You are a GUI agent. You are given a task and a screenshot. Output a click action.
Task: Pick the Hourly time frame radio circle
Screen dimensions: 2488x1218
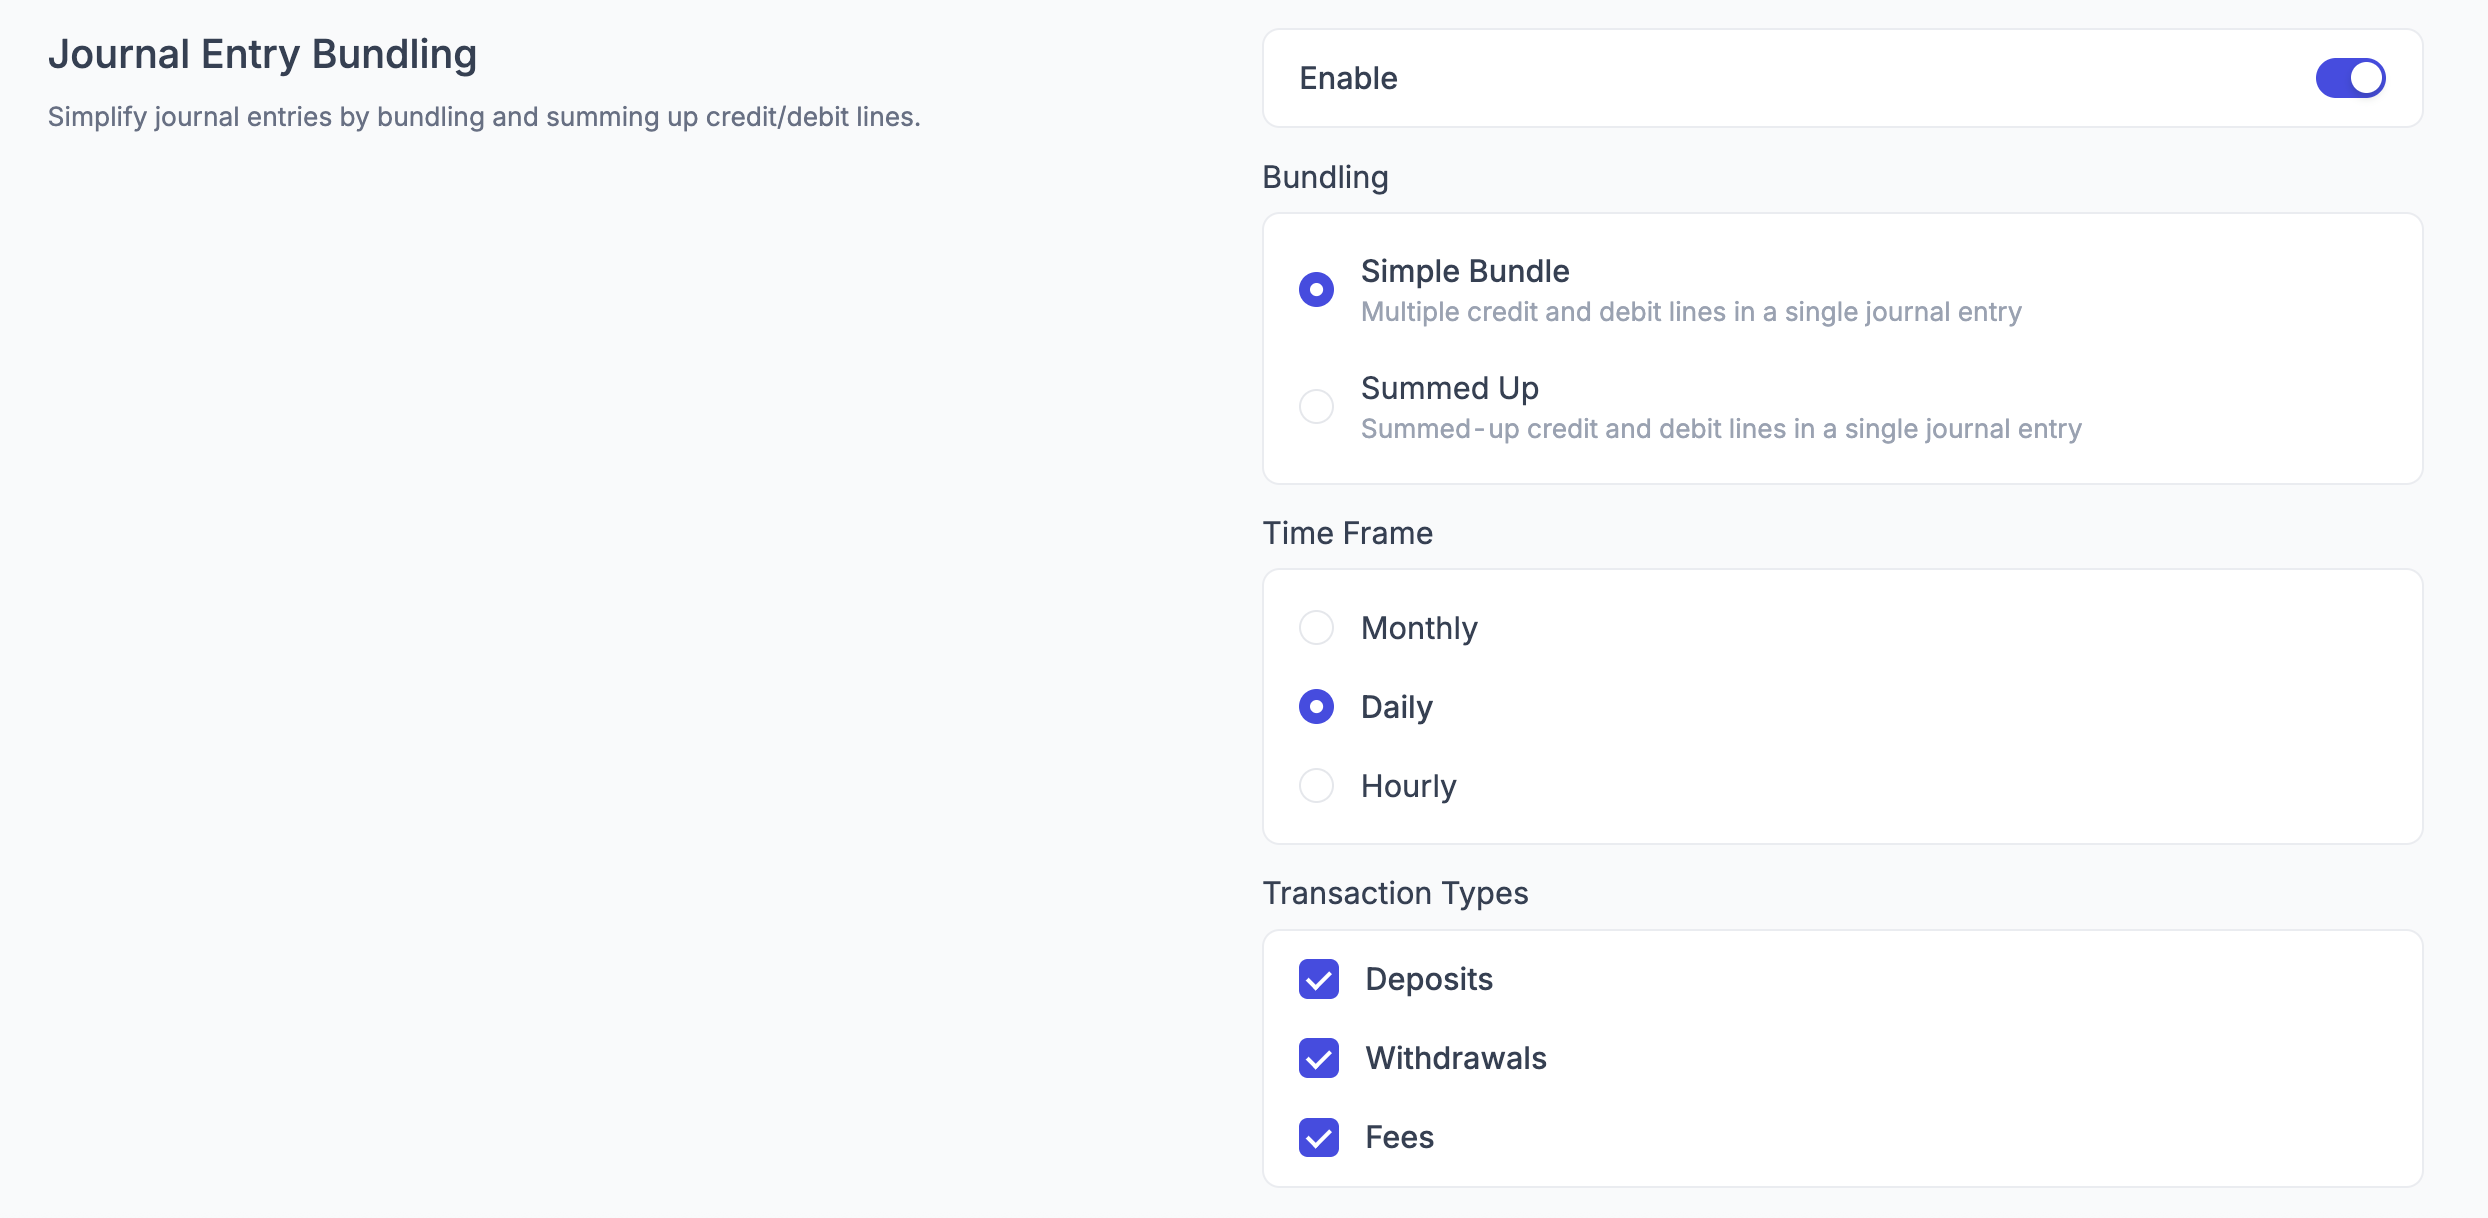click(1316, 786)
